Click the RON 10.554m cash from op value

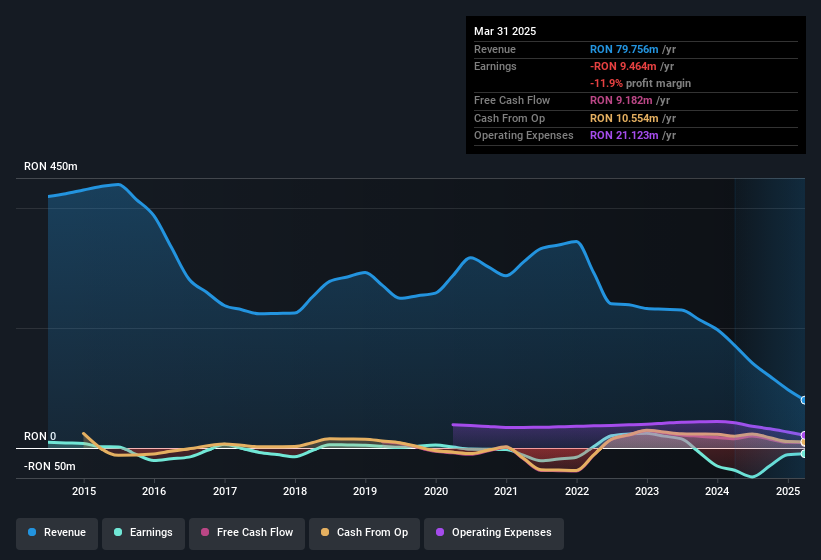[x=624, y=118]
